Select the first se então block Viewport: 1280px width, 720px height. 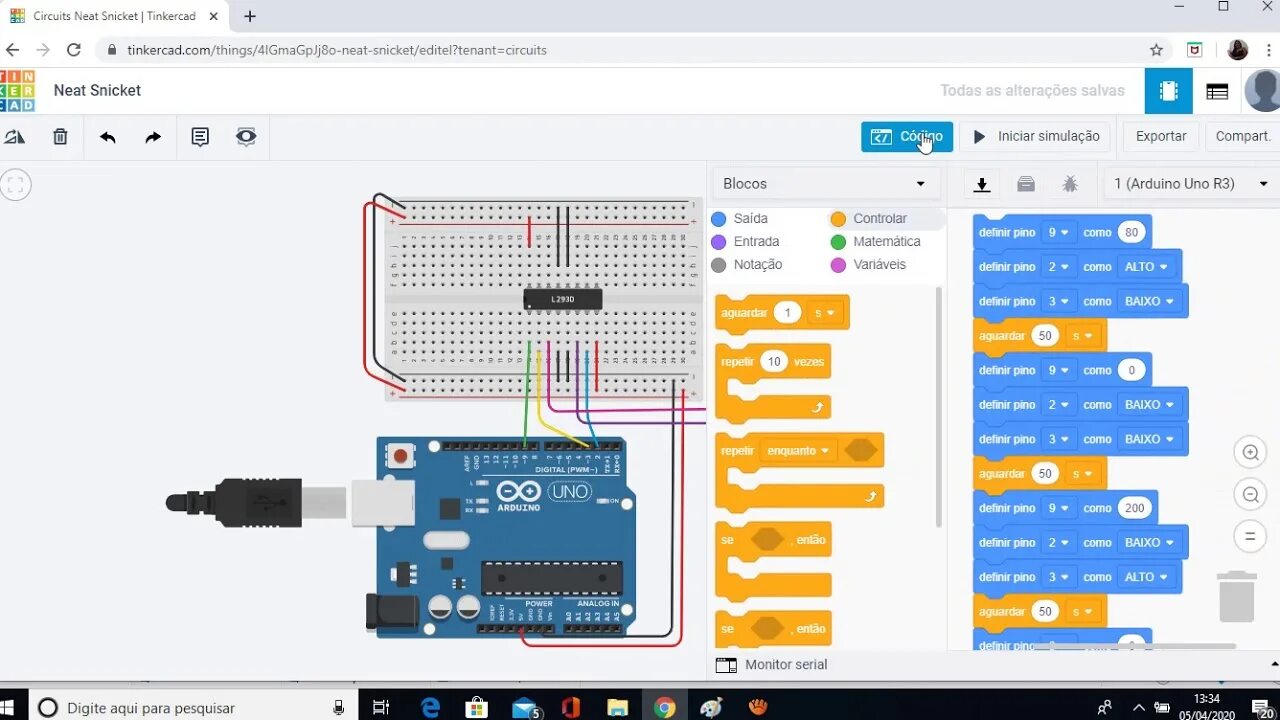click(x=773, y=560)
